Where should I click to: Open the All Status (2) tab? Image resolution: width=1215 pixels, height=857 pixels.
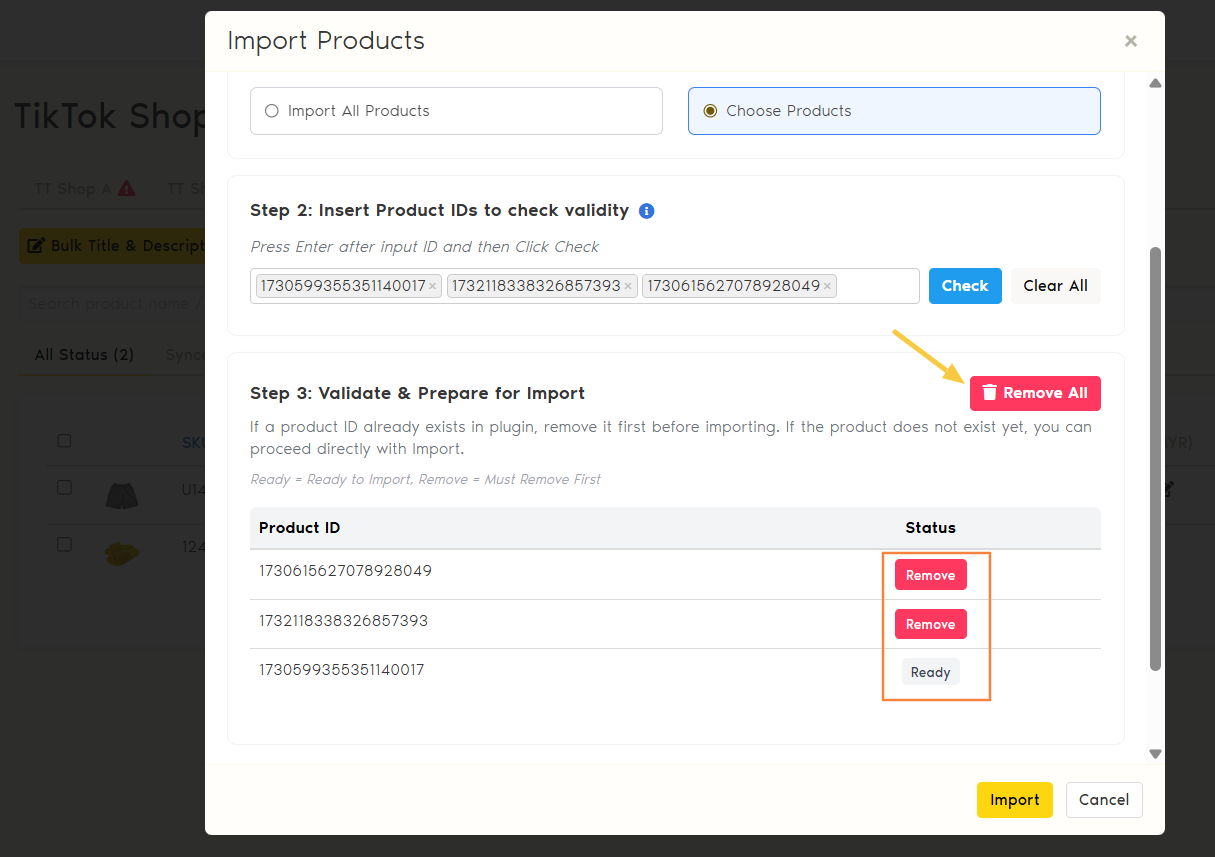[84, 355]
